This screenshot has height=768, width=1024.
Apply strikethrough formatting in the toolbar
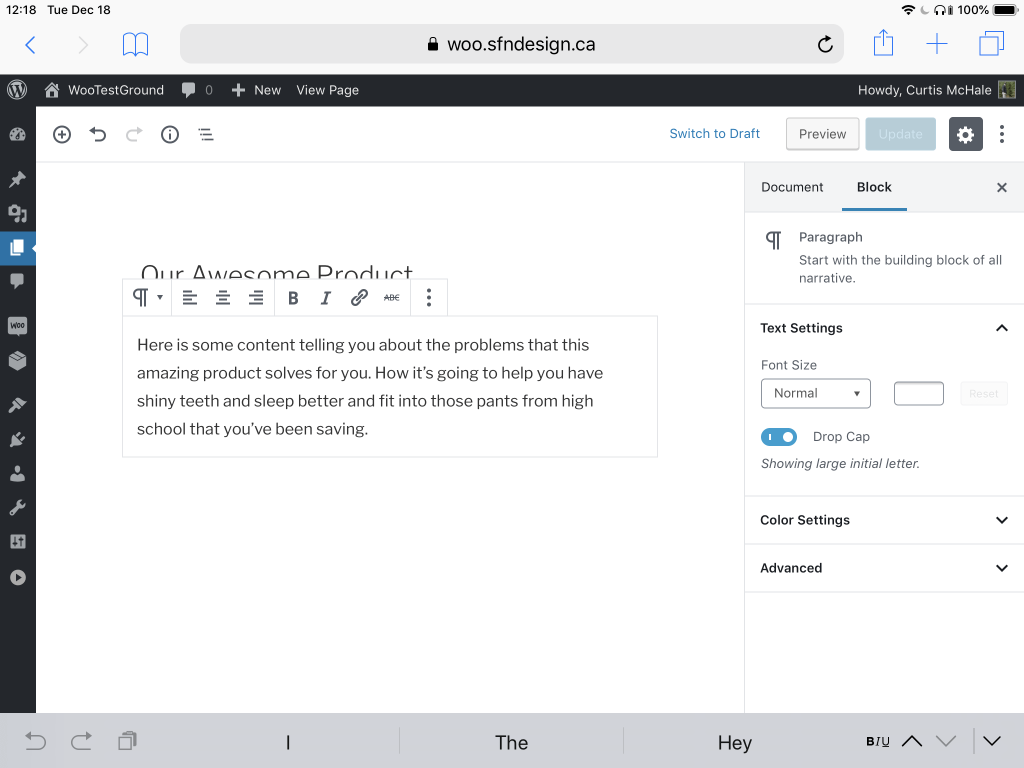point(391,297)
